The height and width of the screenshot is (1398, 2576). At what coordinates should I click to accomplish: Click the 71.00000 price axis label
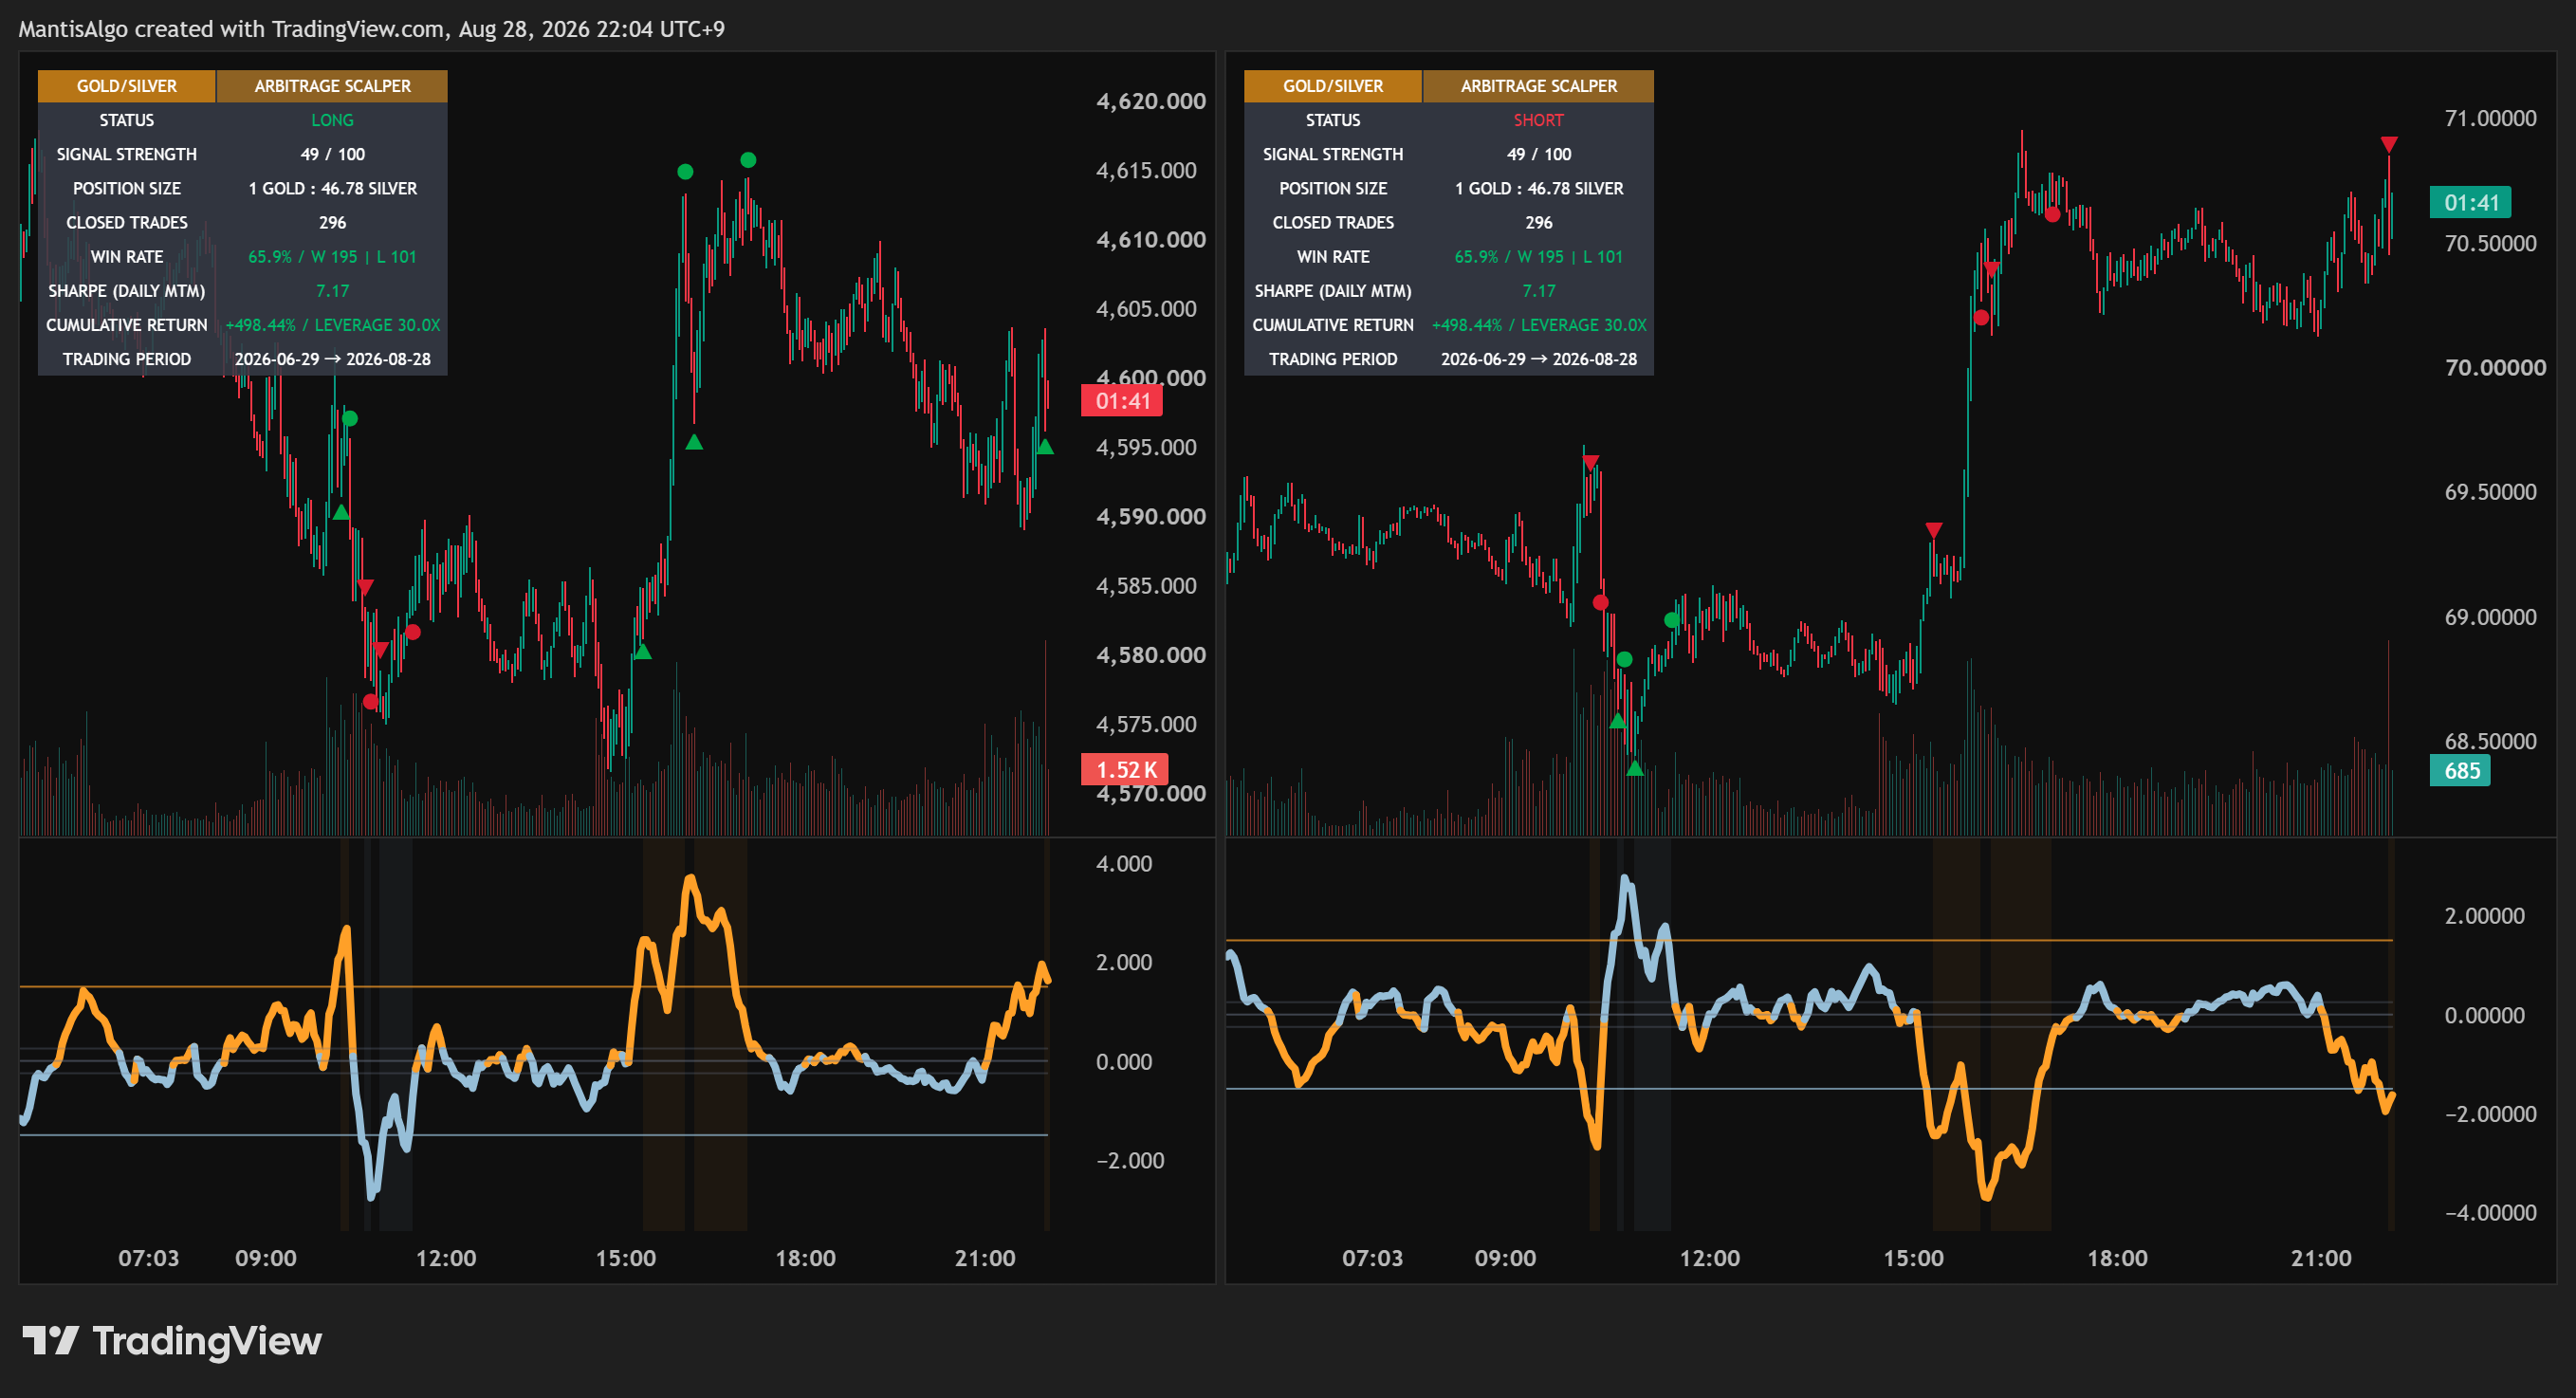(2490, 118)
